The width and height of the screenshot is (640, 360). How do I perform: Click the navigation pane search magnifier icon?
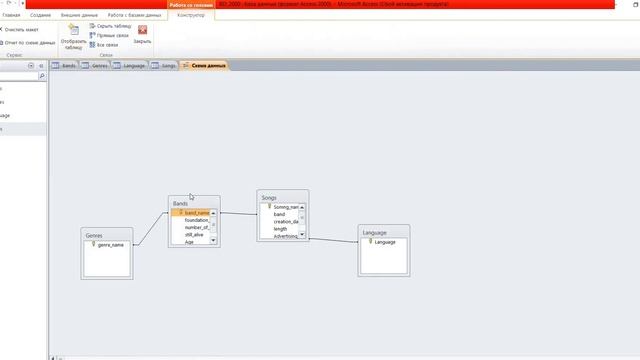pyautogui.click(x=42, y=76)
